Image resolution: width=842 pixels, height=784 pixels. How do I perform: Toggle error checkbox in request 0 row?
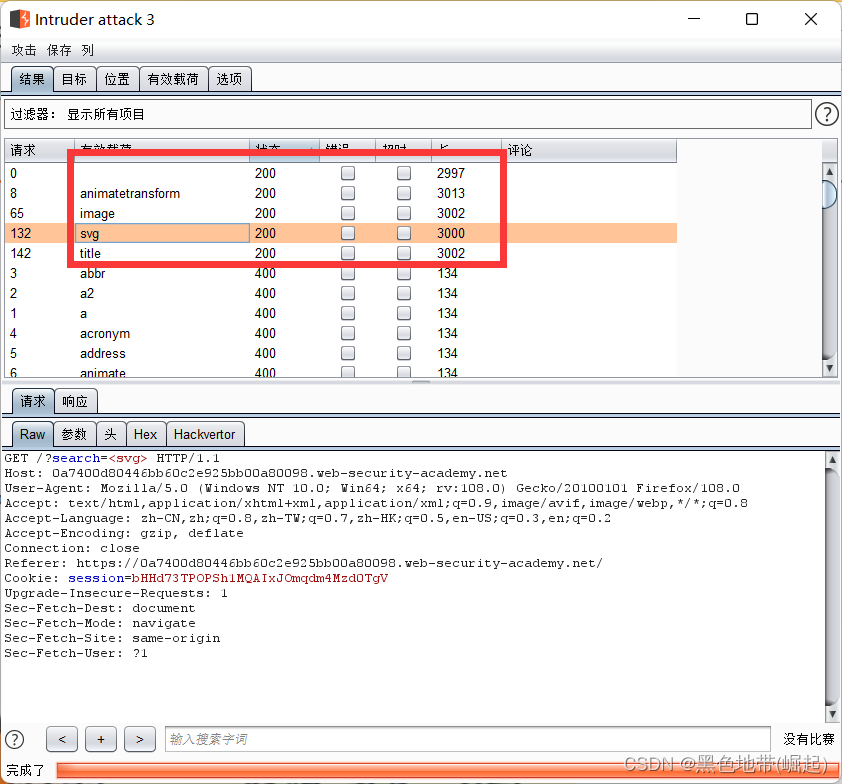click(x=348, y=173)
